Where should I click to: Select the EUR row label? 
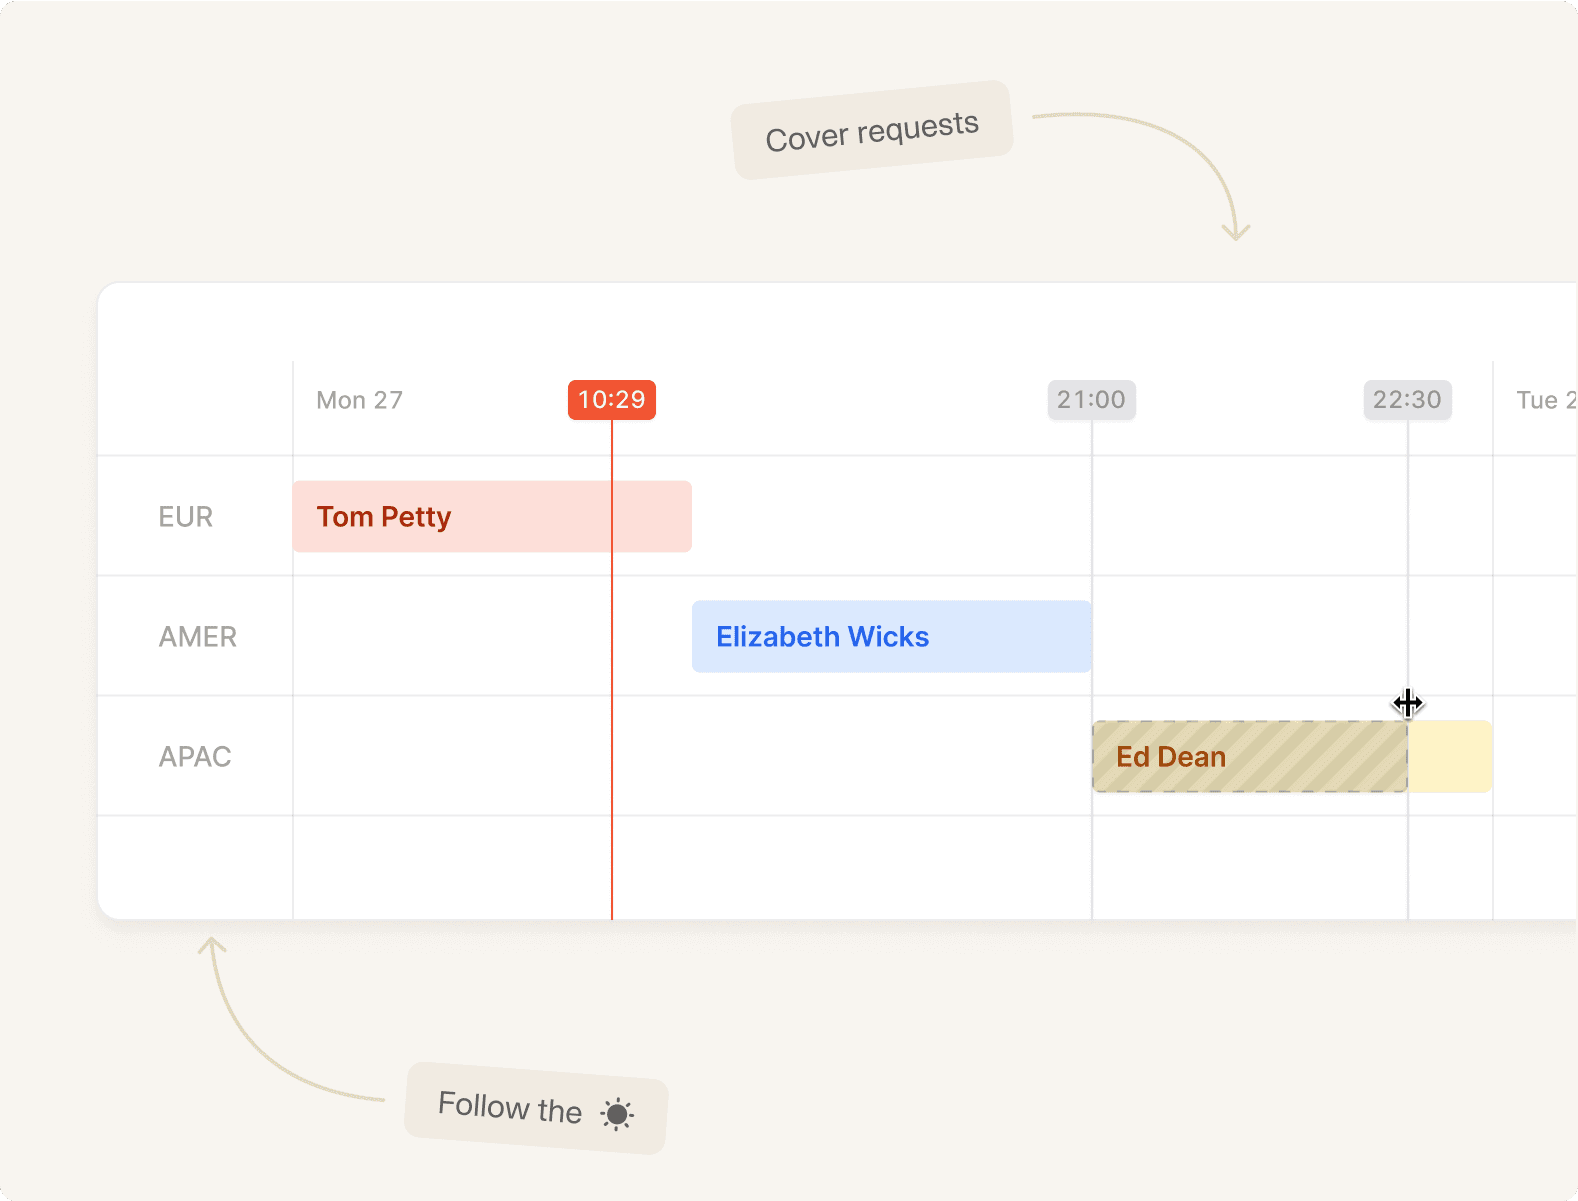186,517
